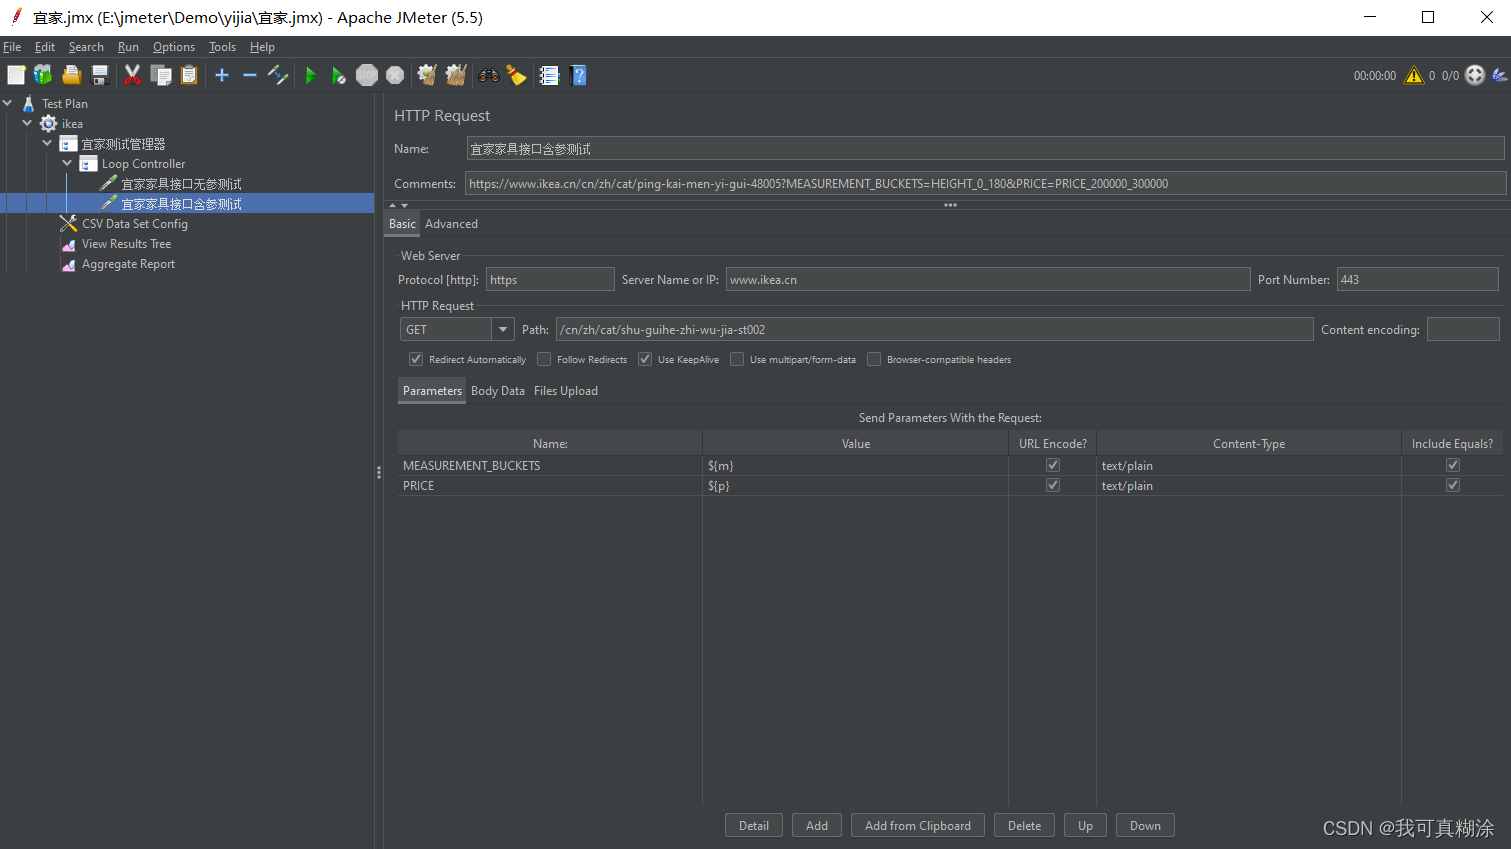The width and height of the screenshot is (1511, 849).
Task: Click Start no pauses icon
Action: 338,75
